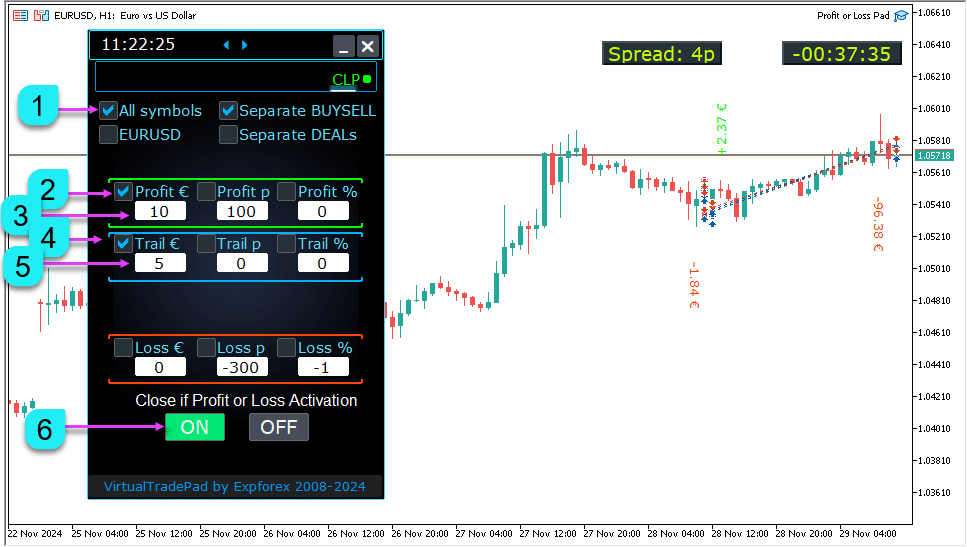Viewport: 967px width, 547px height.
Task: Enable the EURUSD checkbox
Action: click(109, 134)
